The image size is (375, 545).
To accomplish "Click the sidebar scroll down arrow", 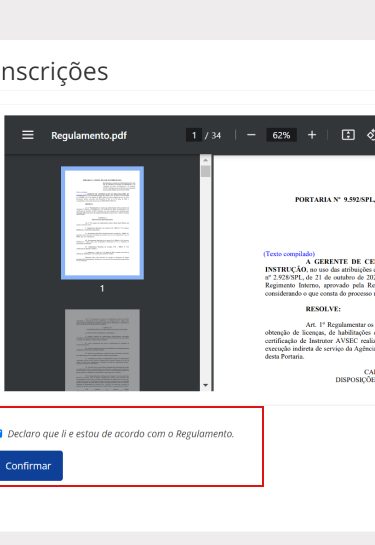I will click(205, 385).
